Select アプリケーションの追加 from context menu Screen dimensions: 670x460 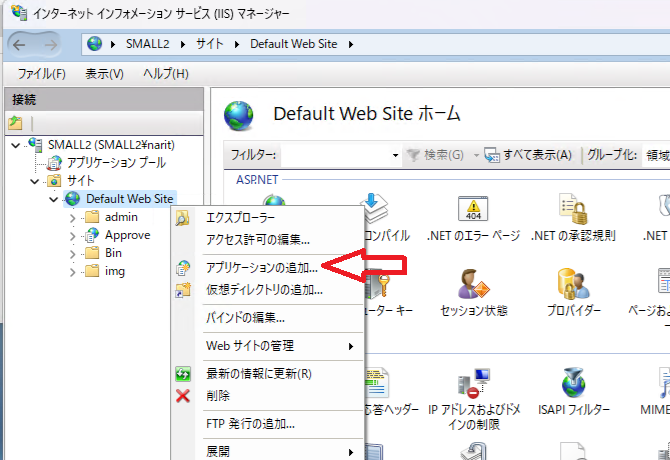pyautogui.click(x=261, y=268)
